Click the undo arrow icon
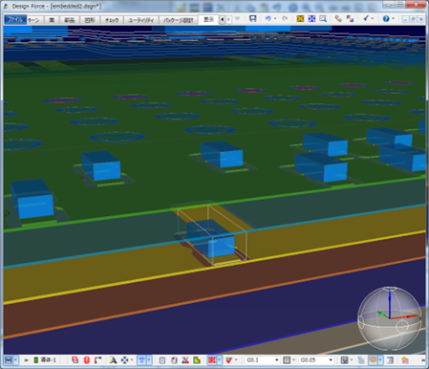Image resolution: width=429 pixels, height=369 pixels. tap(268, 19)
